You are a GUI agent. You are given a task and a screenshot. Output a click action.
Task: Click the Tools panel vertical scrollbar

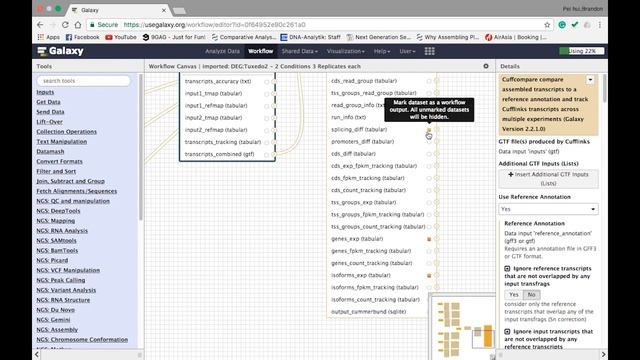click(140, 147)
